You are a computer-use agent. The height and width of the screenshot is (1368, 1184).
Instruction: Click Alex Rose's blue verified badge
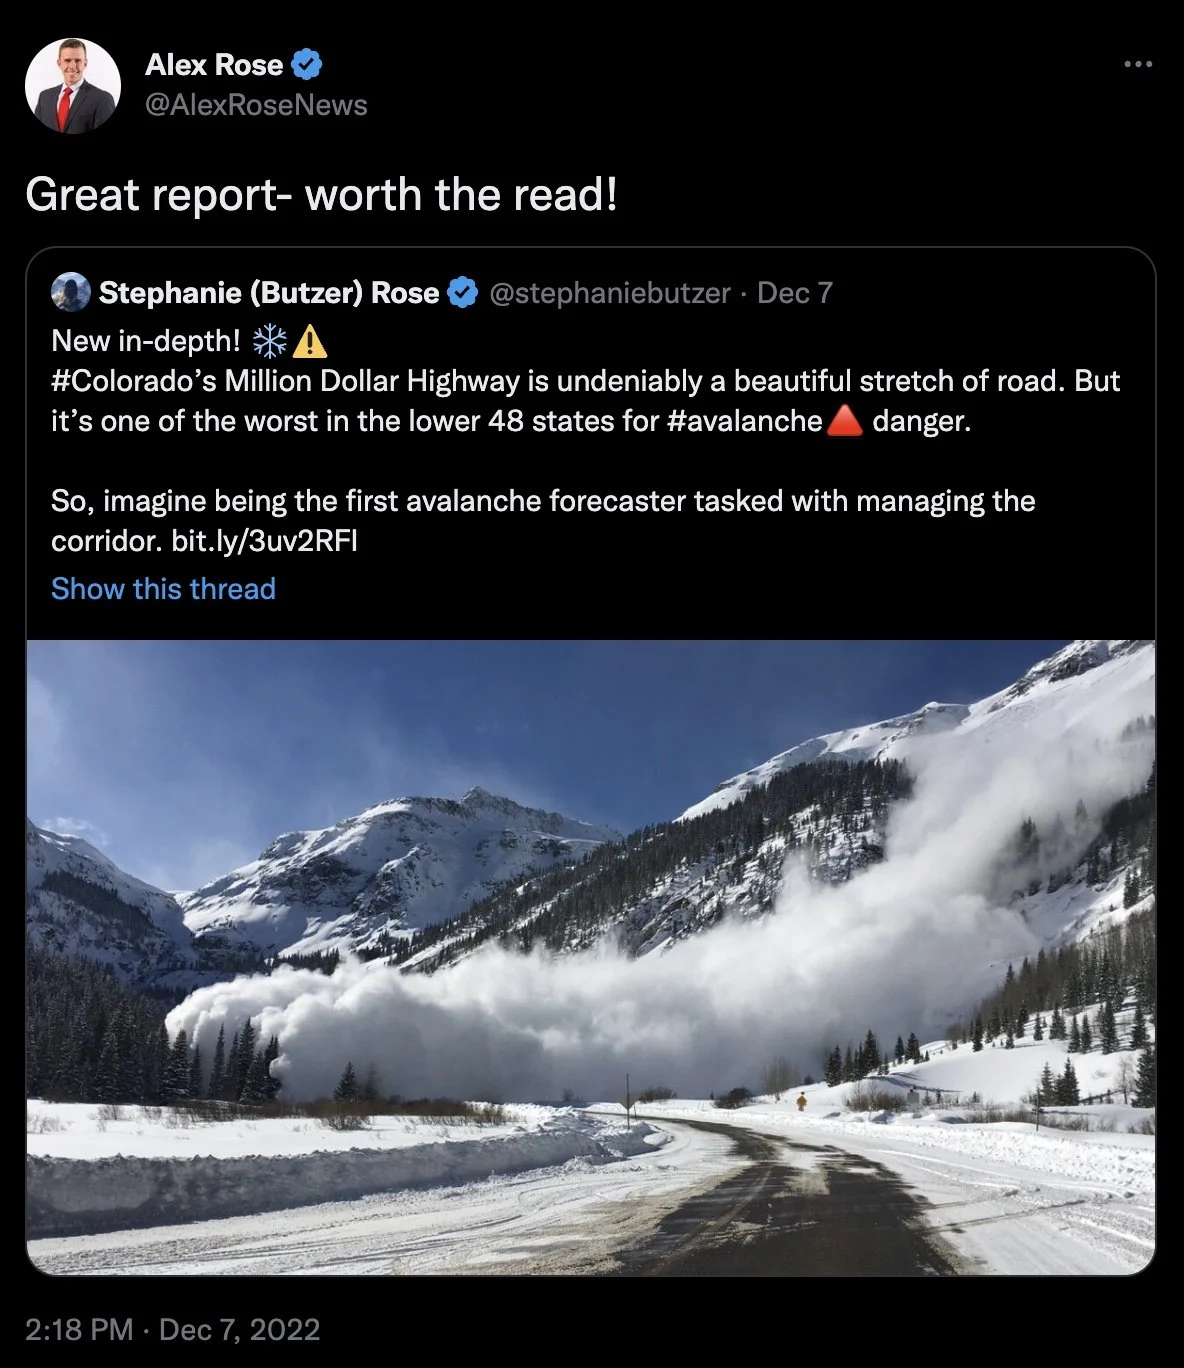[x=307, y=65]
